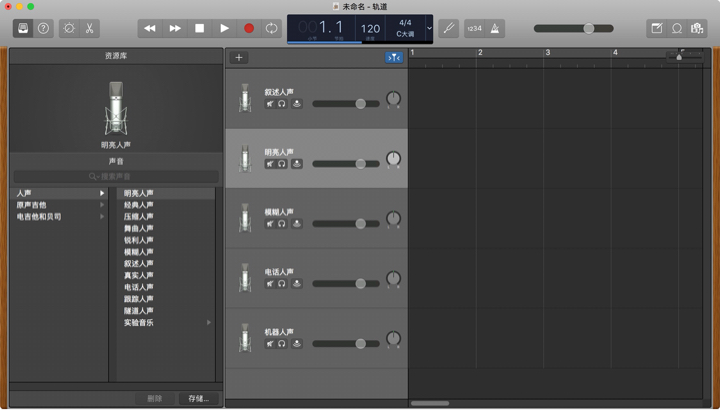Image resolution: width=720 pixels, height=410 pixels.
Task: Add a new track with plus button
Action: click(239, 57)
